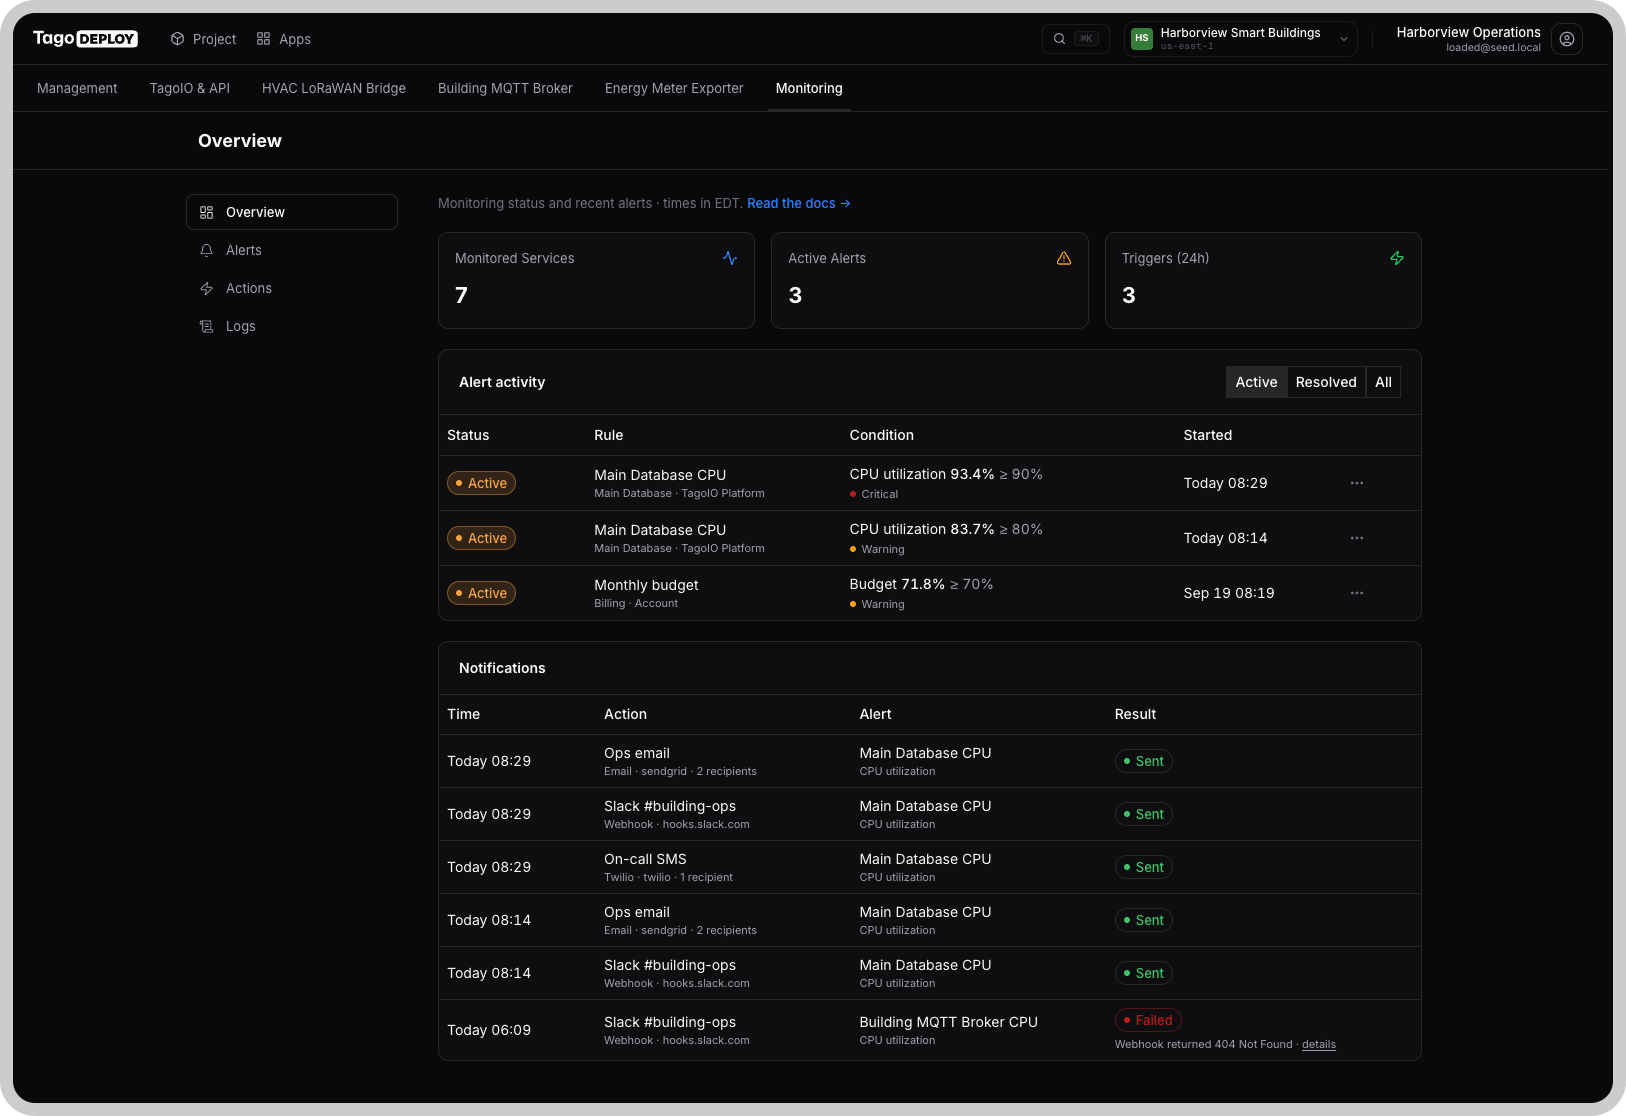Viewport: 1626px width, 1116px height.
Task: Open the details link for failed webhook
Action: pos(1319,1044)
